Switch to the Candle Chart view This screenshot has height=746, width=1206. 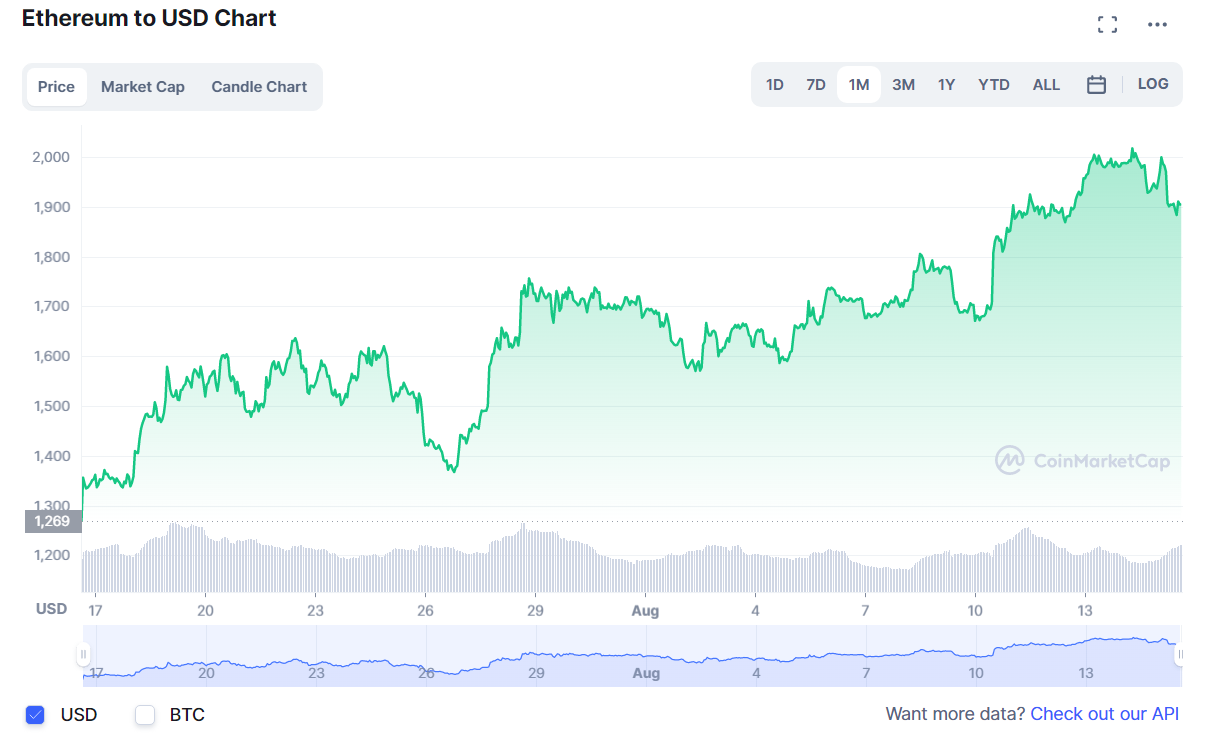(259, 86)
